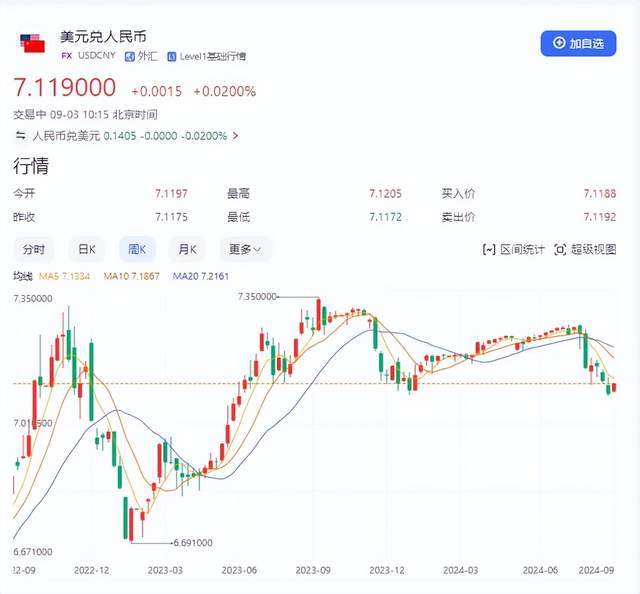Click the MA5 7.1334 indicator label

click(x=64, y=276)
